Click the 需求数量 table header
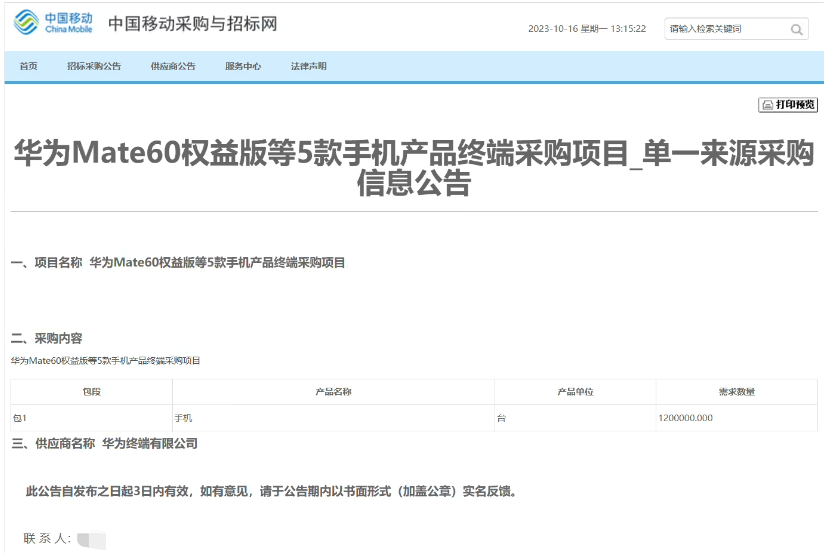Image resolution: width=829 pixels, height=553 pixels. tap(736, 392)
